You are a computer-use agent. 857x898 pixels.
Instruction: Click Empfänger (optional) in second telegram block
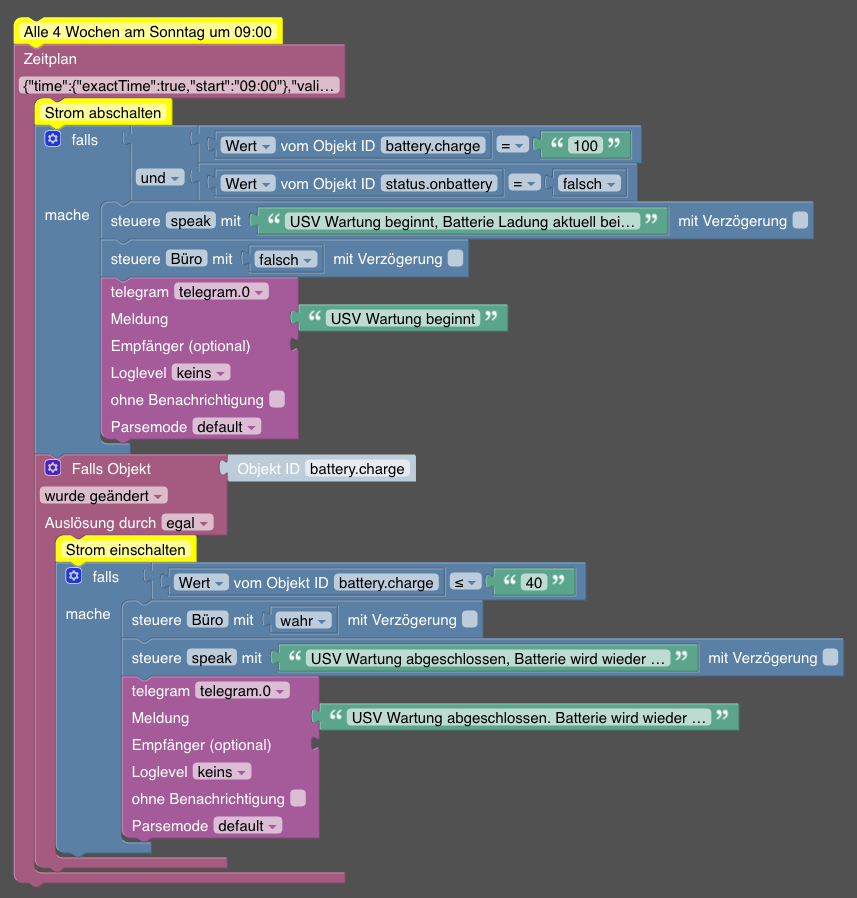click(202, 745)
